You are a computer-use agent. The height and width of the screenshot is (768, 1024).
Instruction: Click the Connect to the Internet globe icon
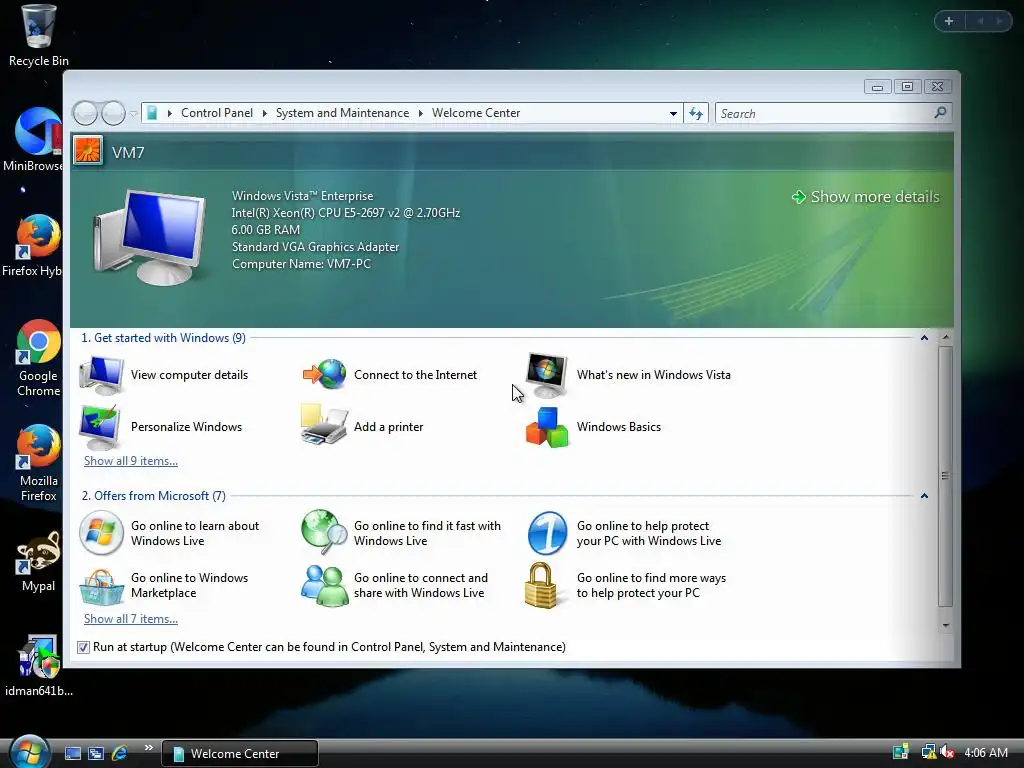pyautogui.click(x=325, y=375)
